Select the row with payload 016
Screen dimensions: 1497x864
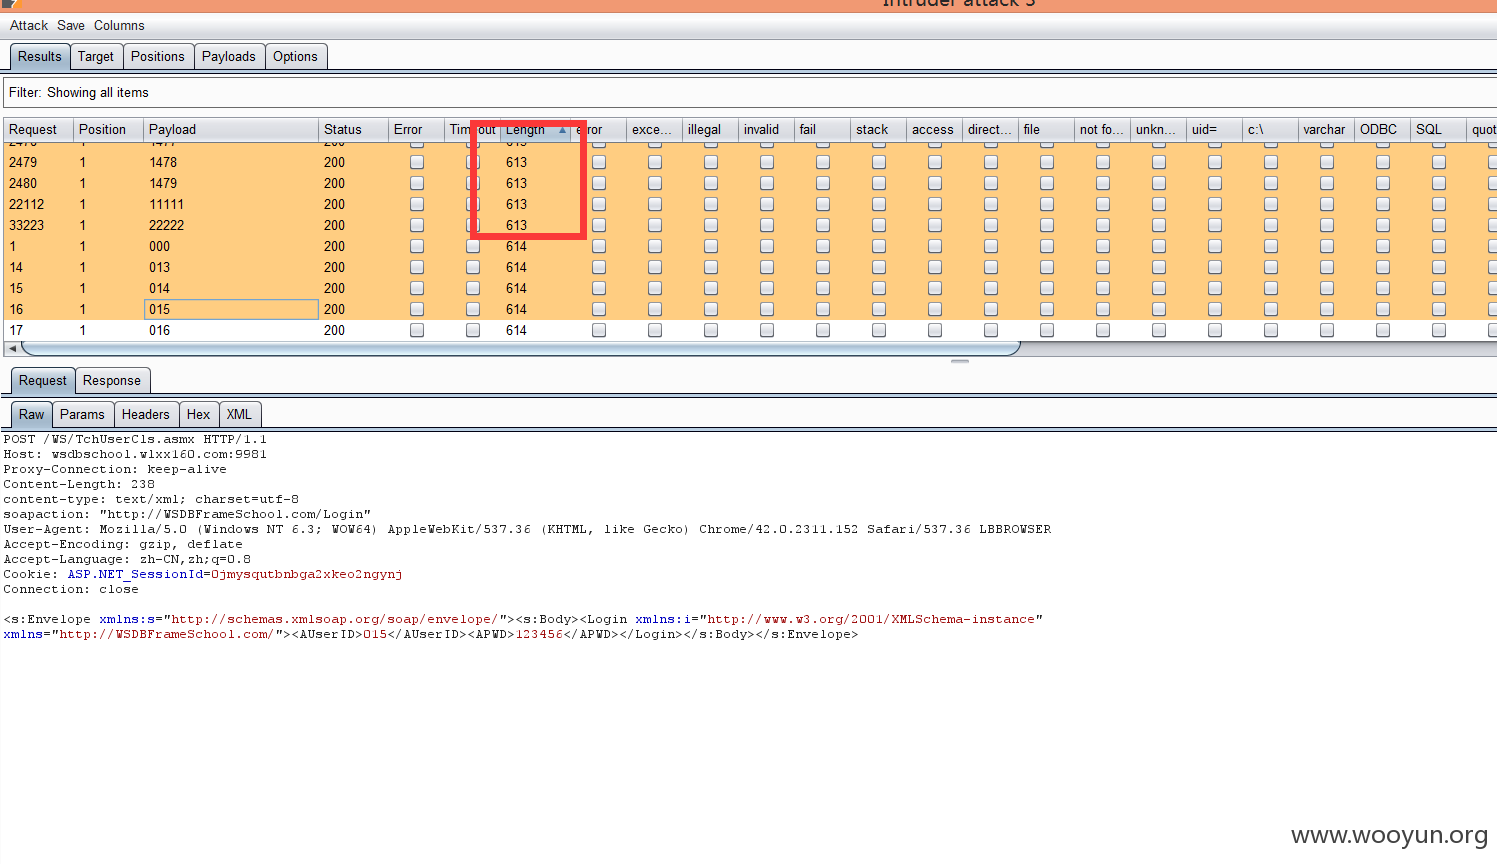(750, 330)
